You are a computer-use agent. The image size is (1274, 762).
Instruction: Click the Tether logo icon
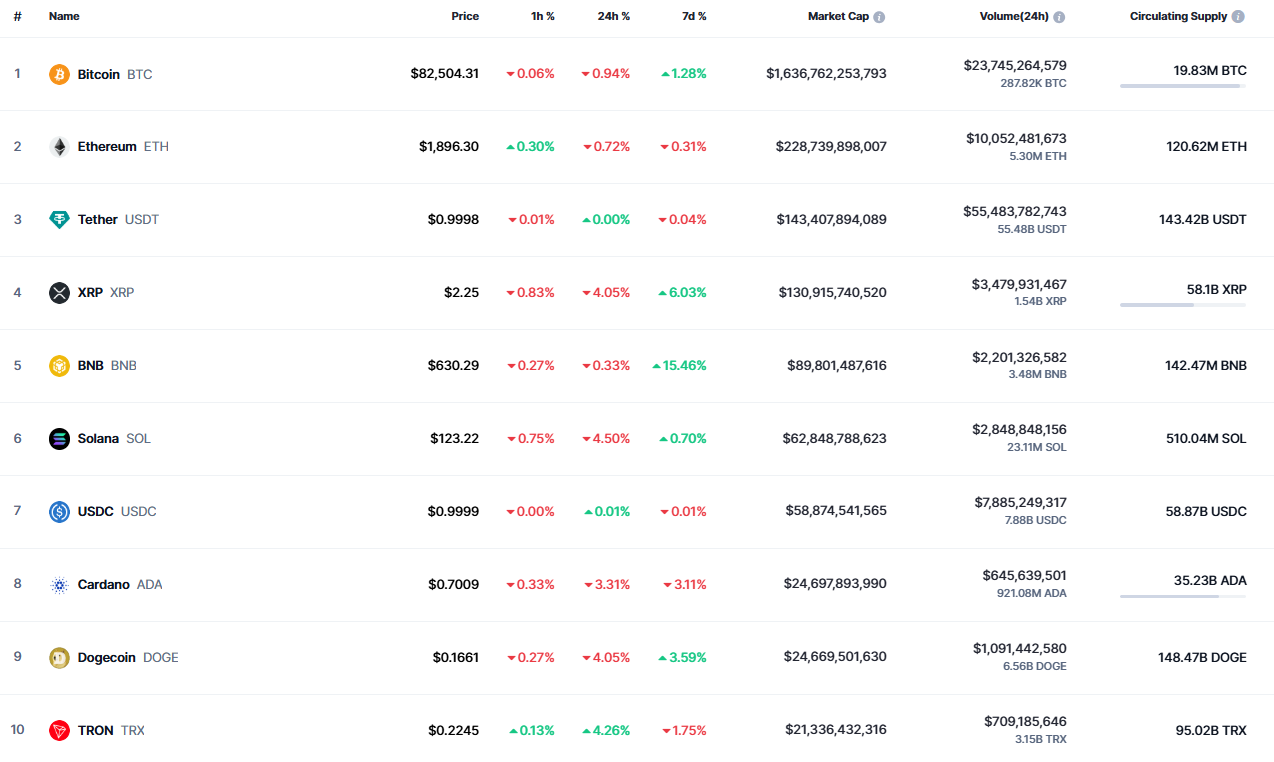[59, 220]
